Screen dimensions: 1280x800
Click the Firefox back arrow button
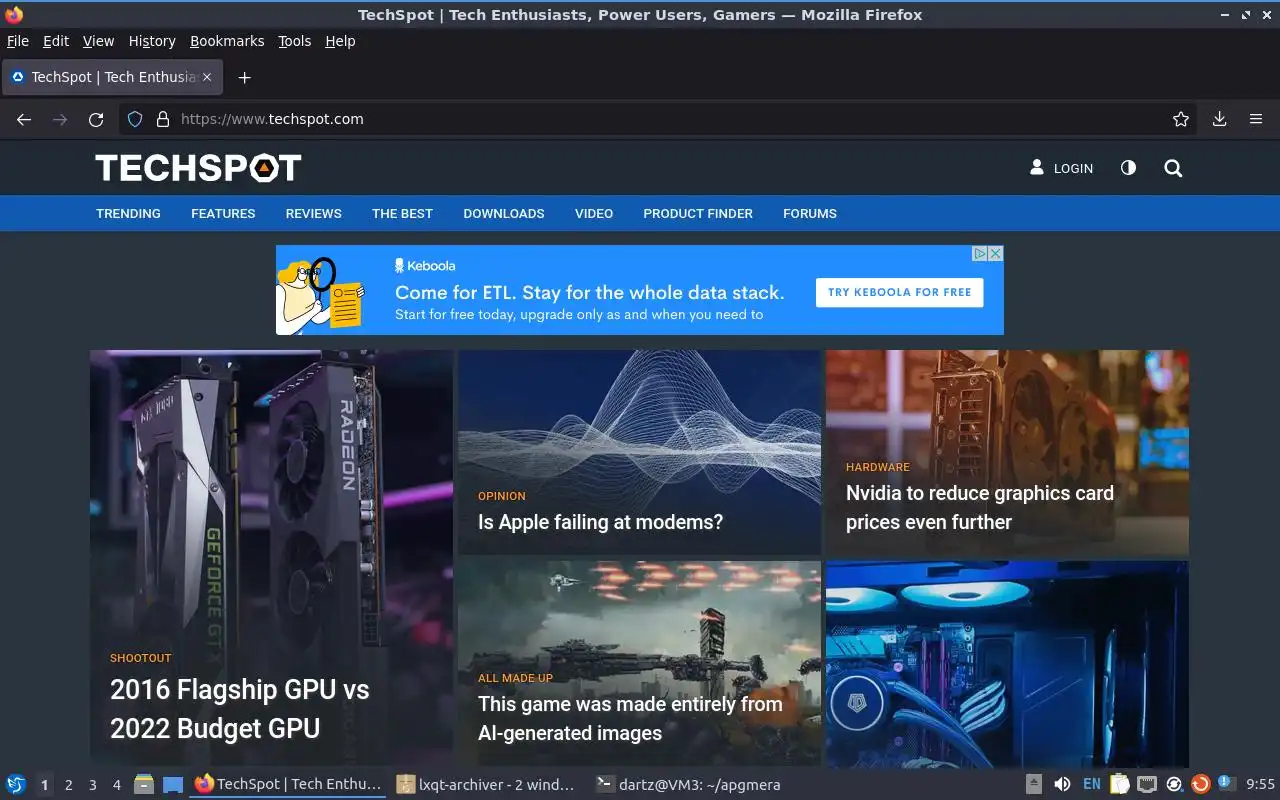coord(24,119)
